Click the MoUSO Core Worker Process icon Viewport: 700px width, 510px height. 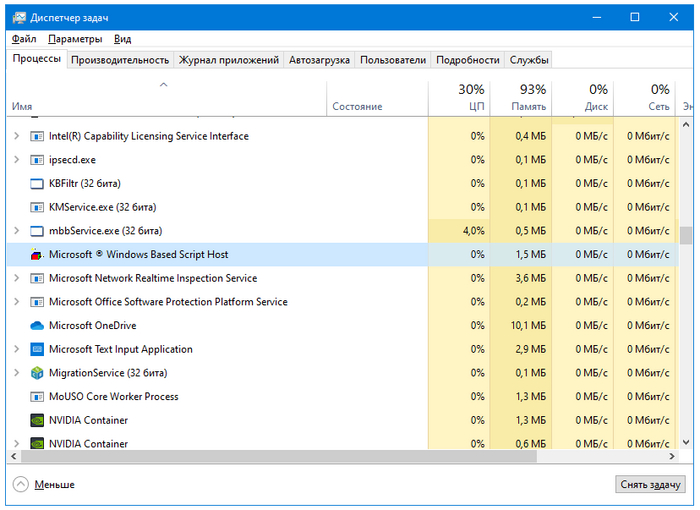pyautogui.click(x=38, y=397)
